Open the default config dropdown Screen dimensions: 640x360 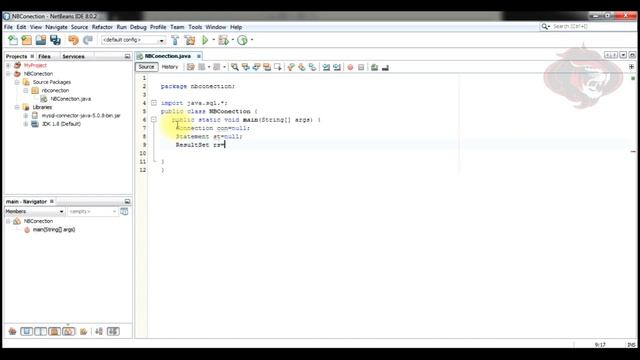[x=133, y=40]
